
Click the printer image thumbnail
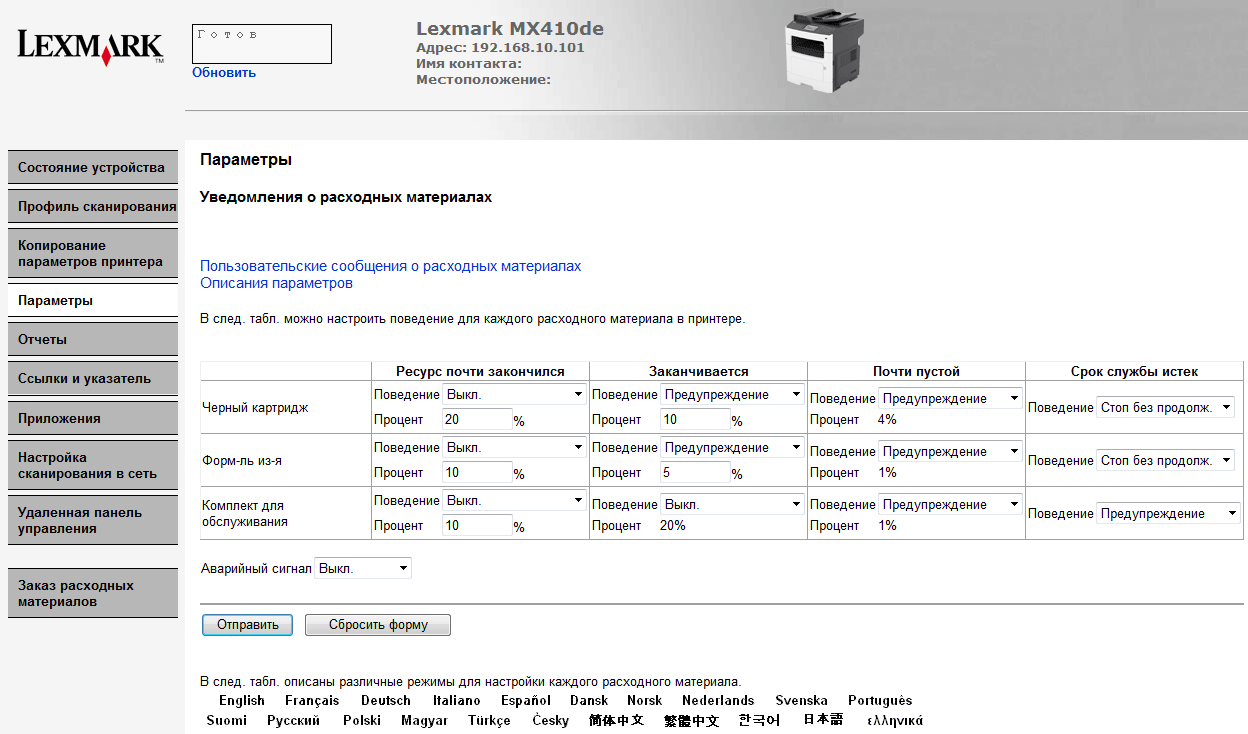pyautogui.click(x=825, y=51)
